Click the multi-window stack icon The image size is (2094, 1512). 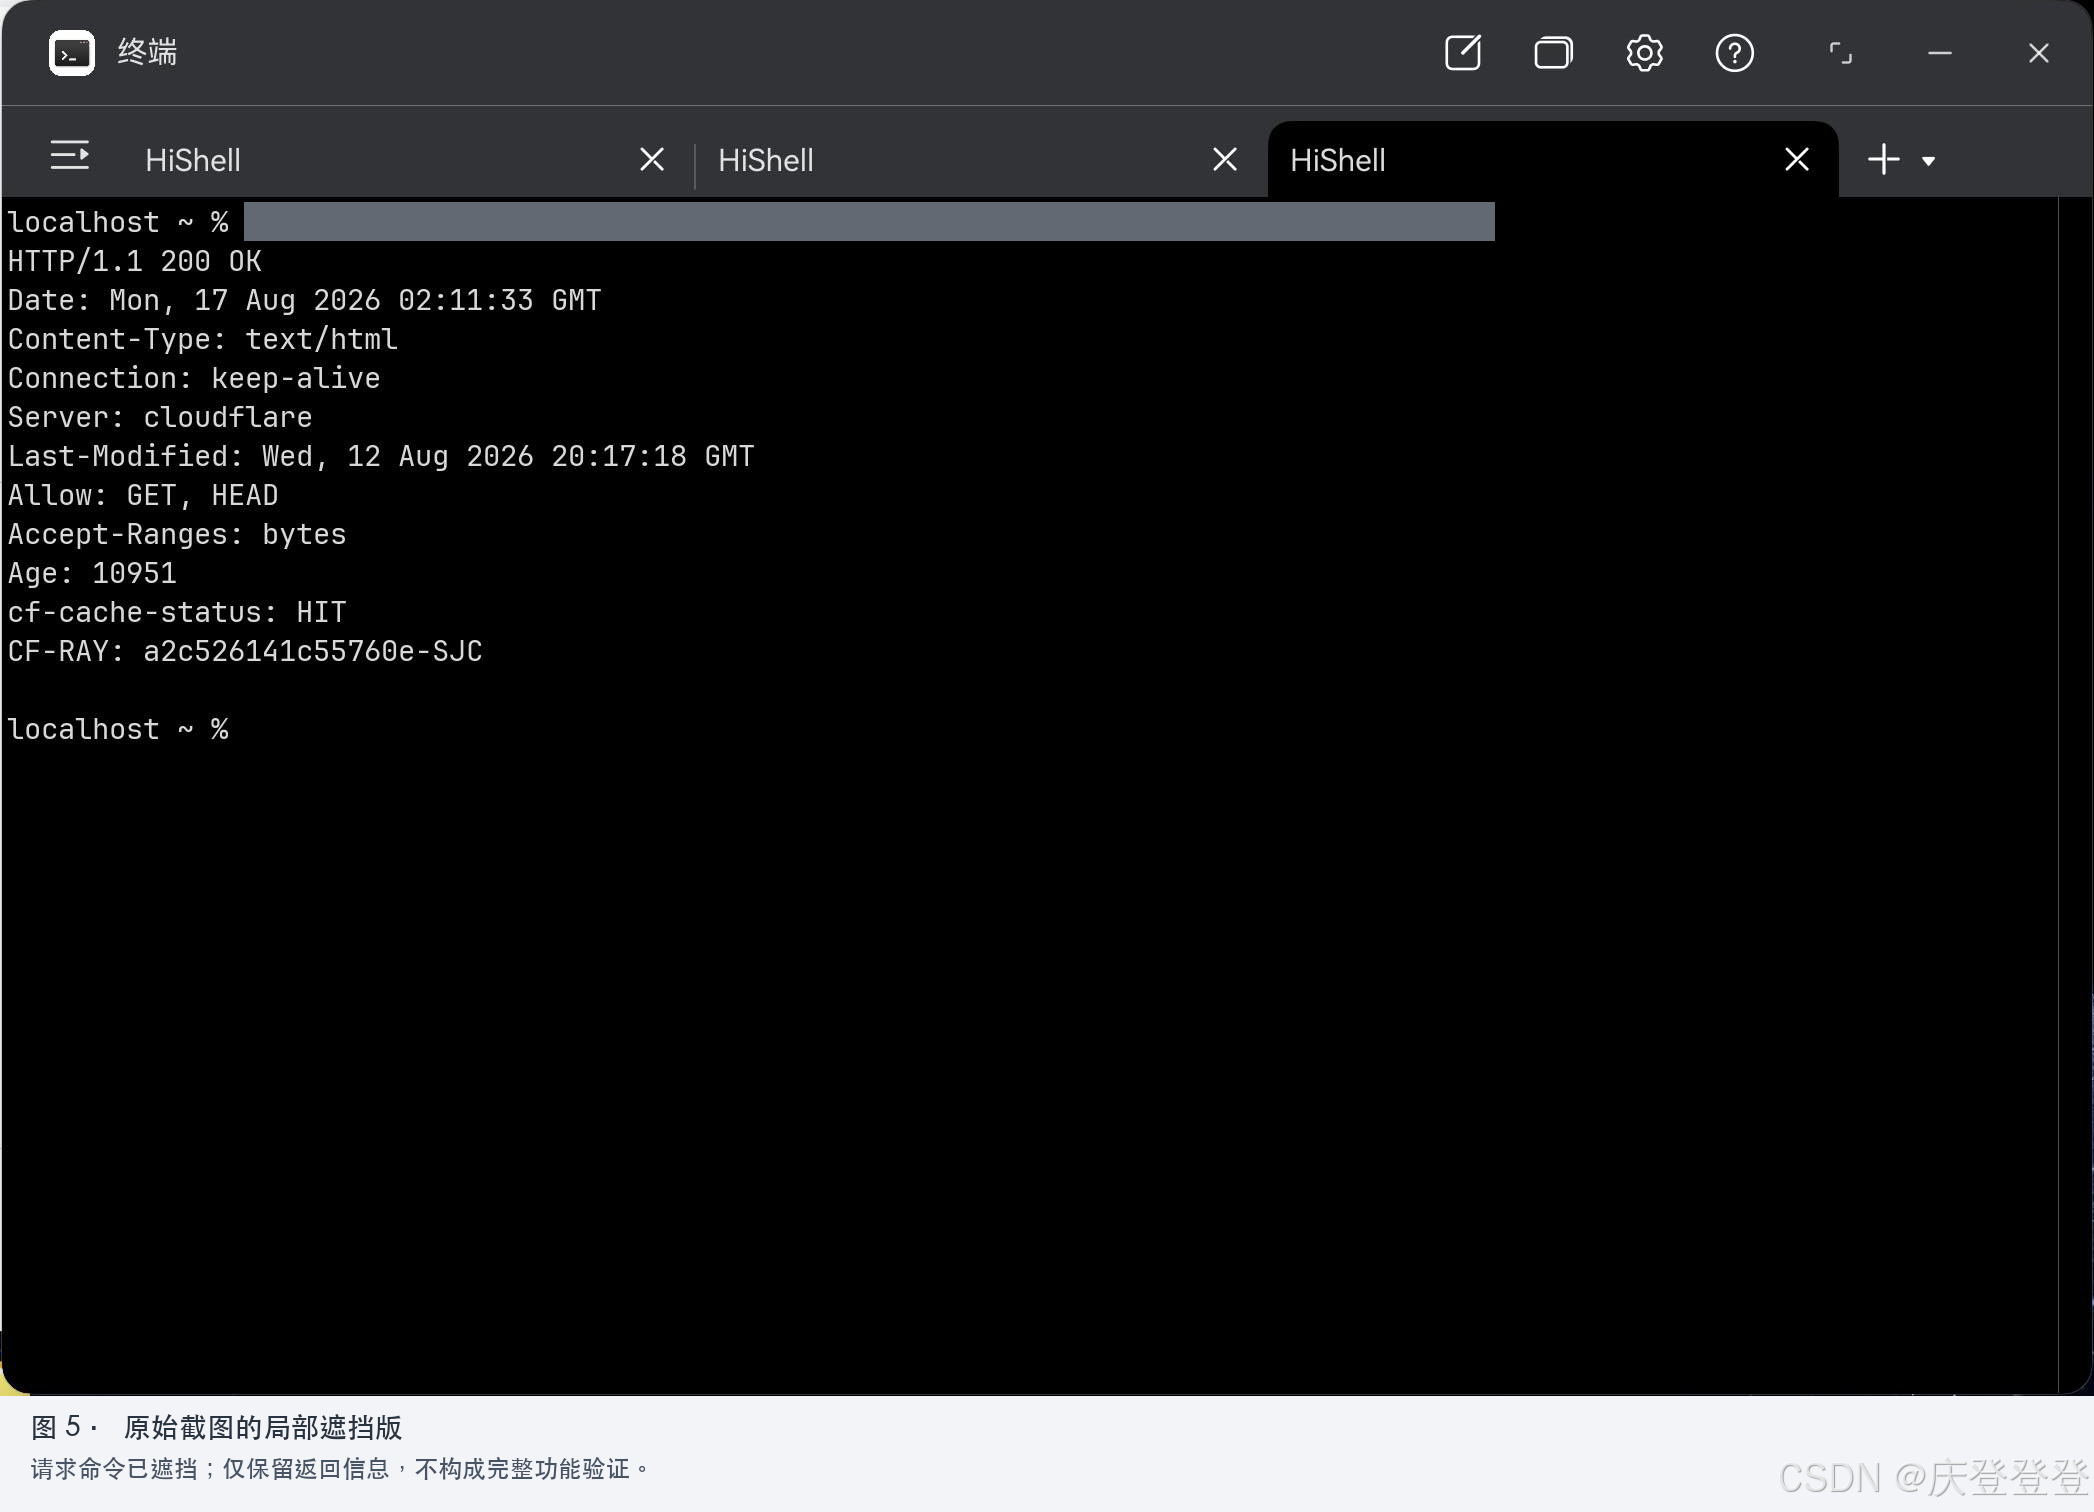pos(1553,53)
